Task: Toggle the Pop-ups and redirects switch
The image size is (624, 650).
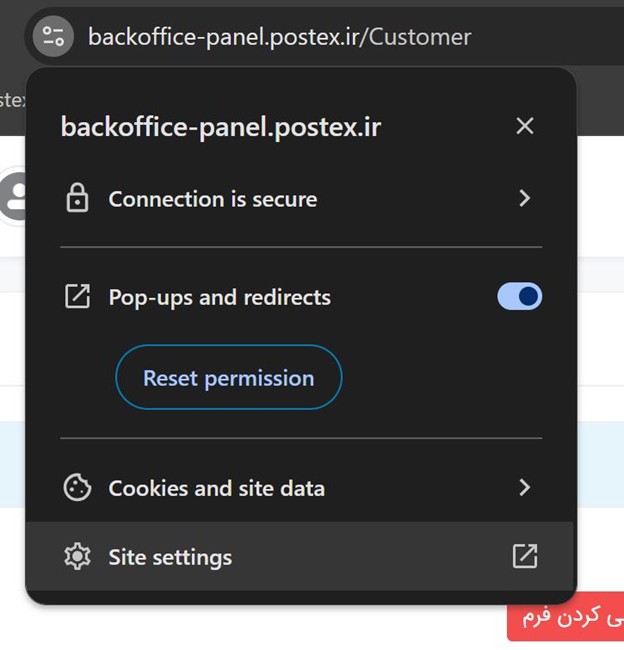Action: pyautogui.click(x=520, y=296)
